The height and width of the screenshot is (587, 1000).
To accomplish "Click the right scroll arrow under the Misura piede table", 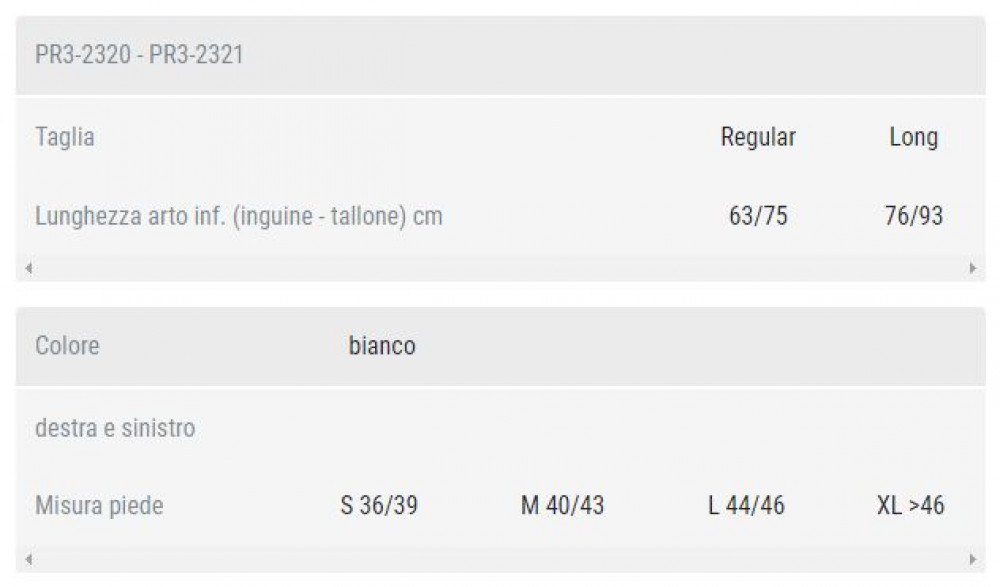I will coord(972,558).
